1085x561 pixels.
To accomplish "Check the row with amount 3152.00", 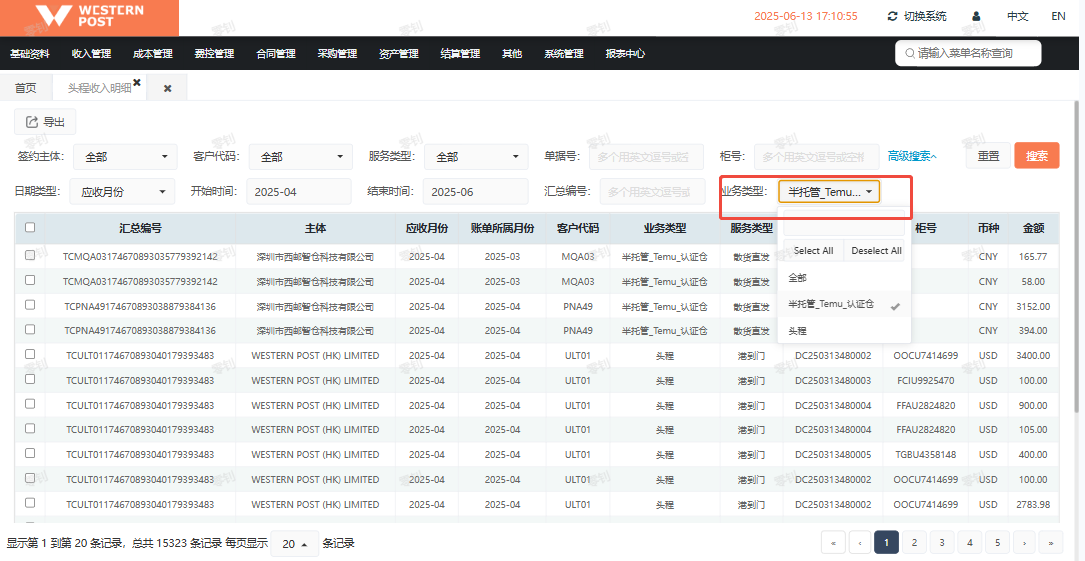I will [30, 305].
